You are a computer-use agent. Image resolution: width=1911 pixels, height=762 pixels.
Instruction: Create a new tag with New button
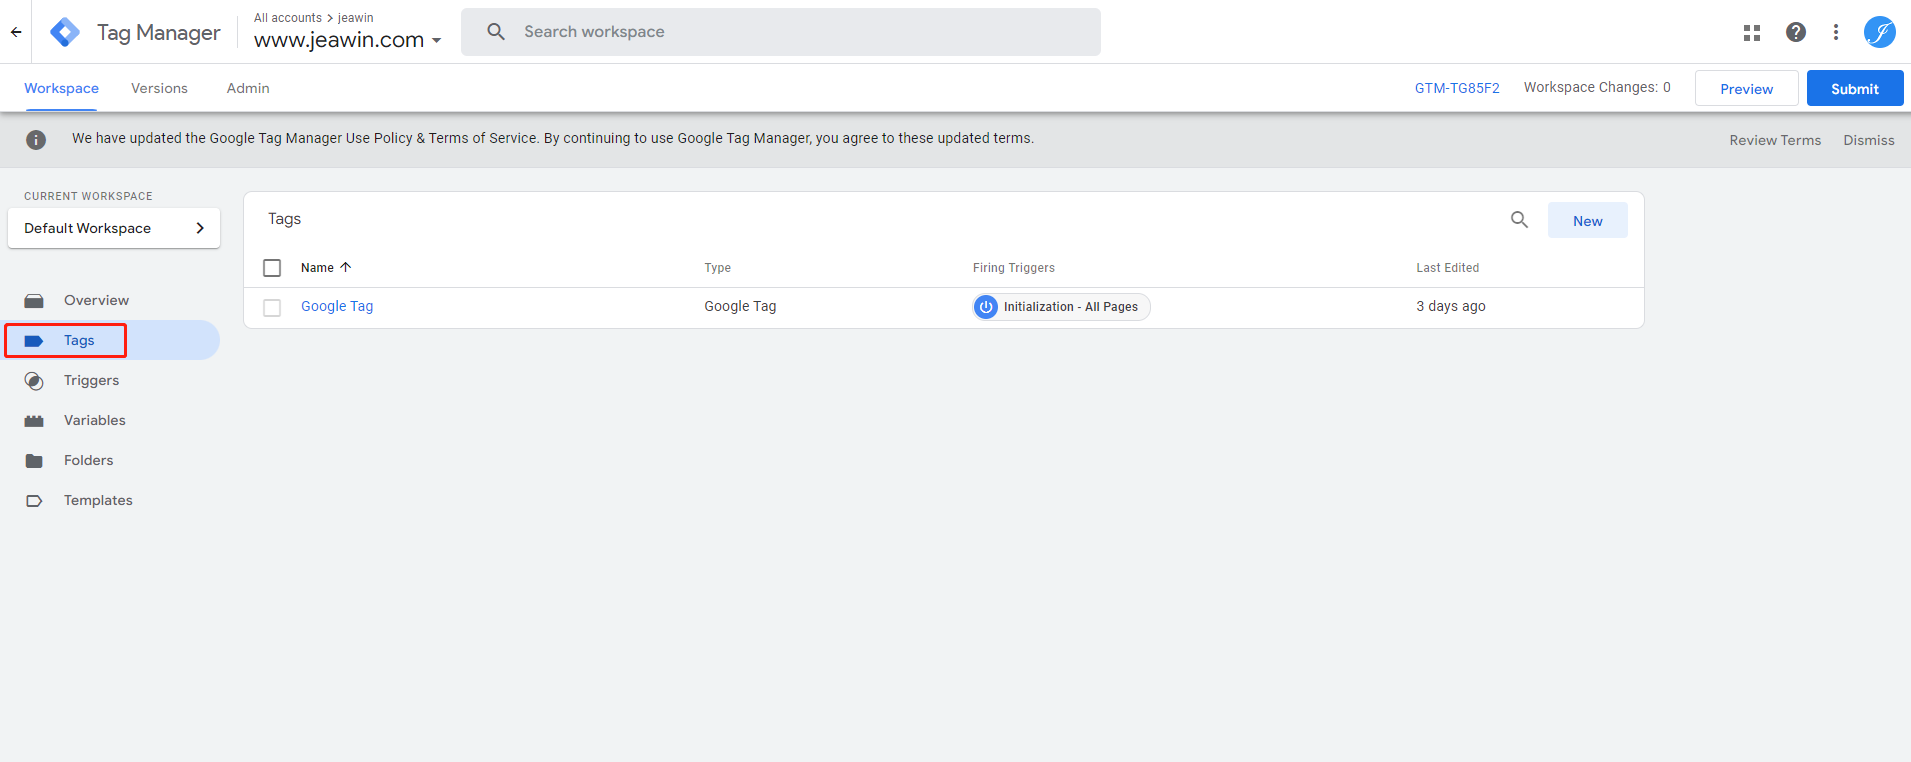[x=1587, y=220]
